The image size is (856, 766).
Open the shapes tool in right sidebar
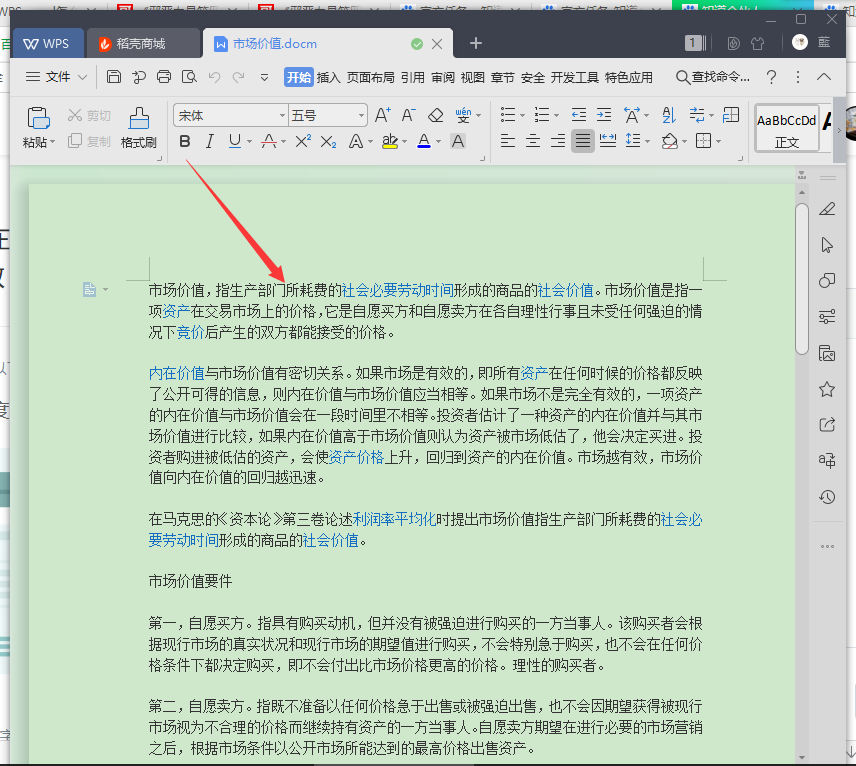point(827,281)
